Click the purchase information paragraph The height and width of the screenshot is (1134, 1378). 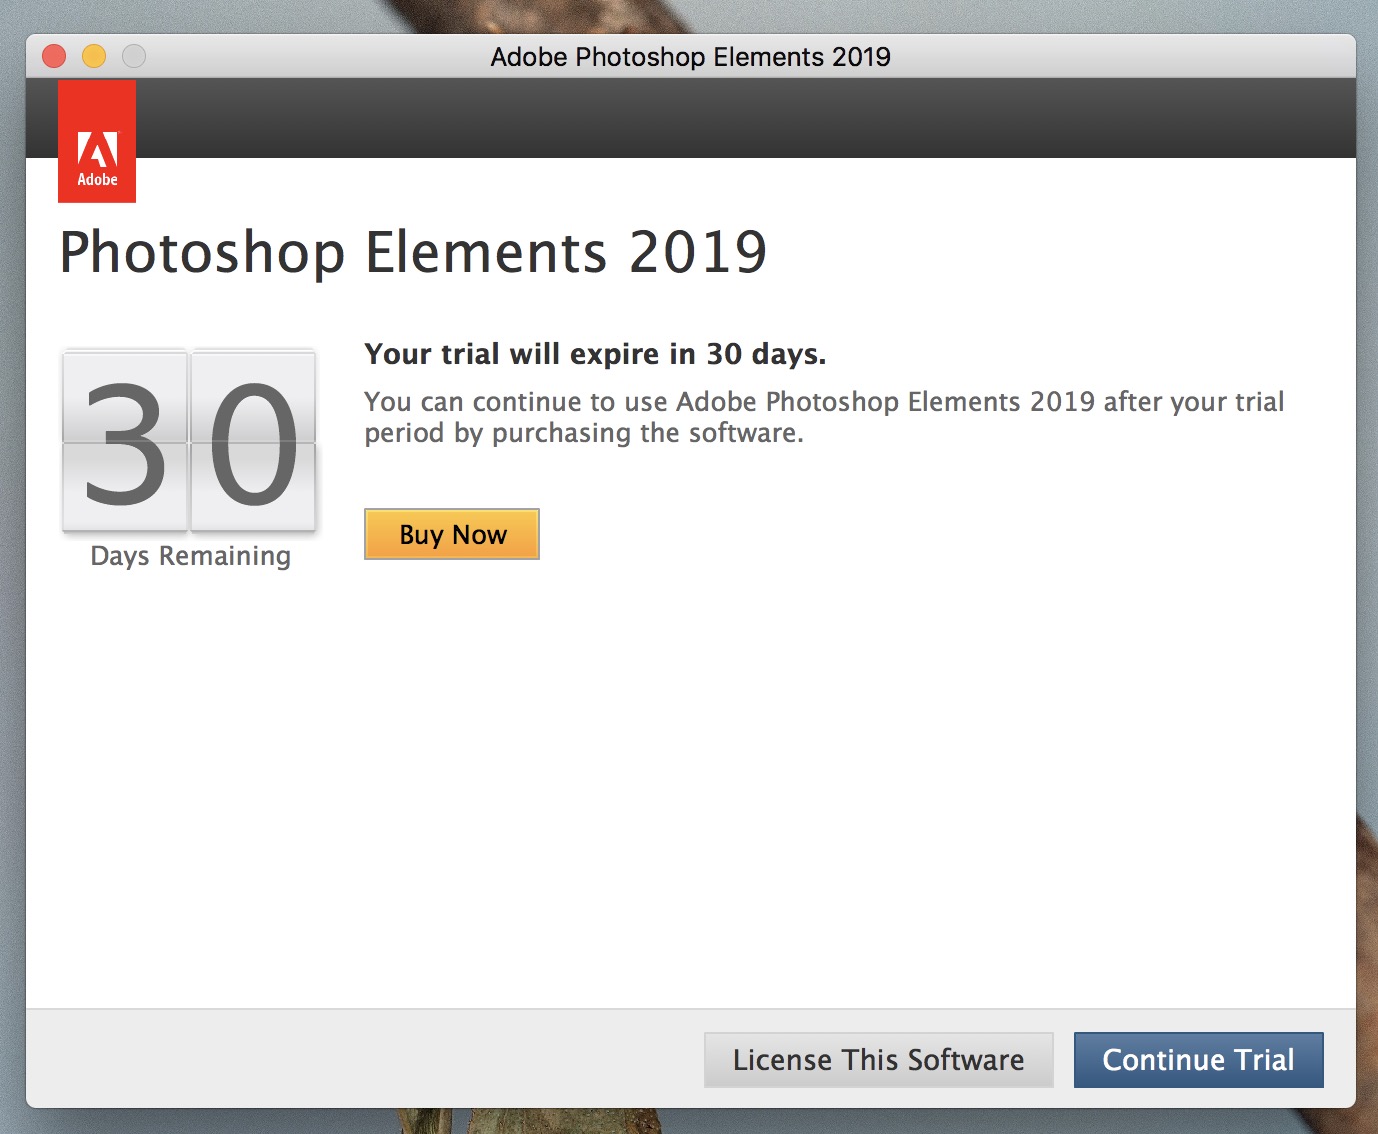(x=823, y=416)
